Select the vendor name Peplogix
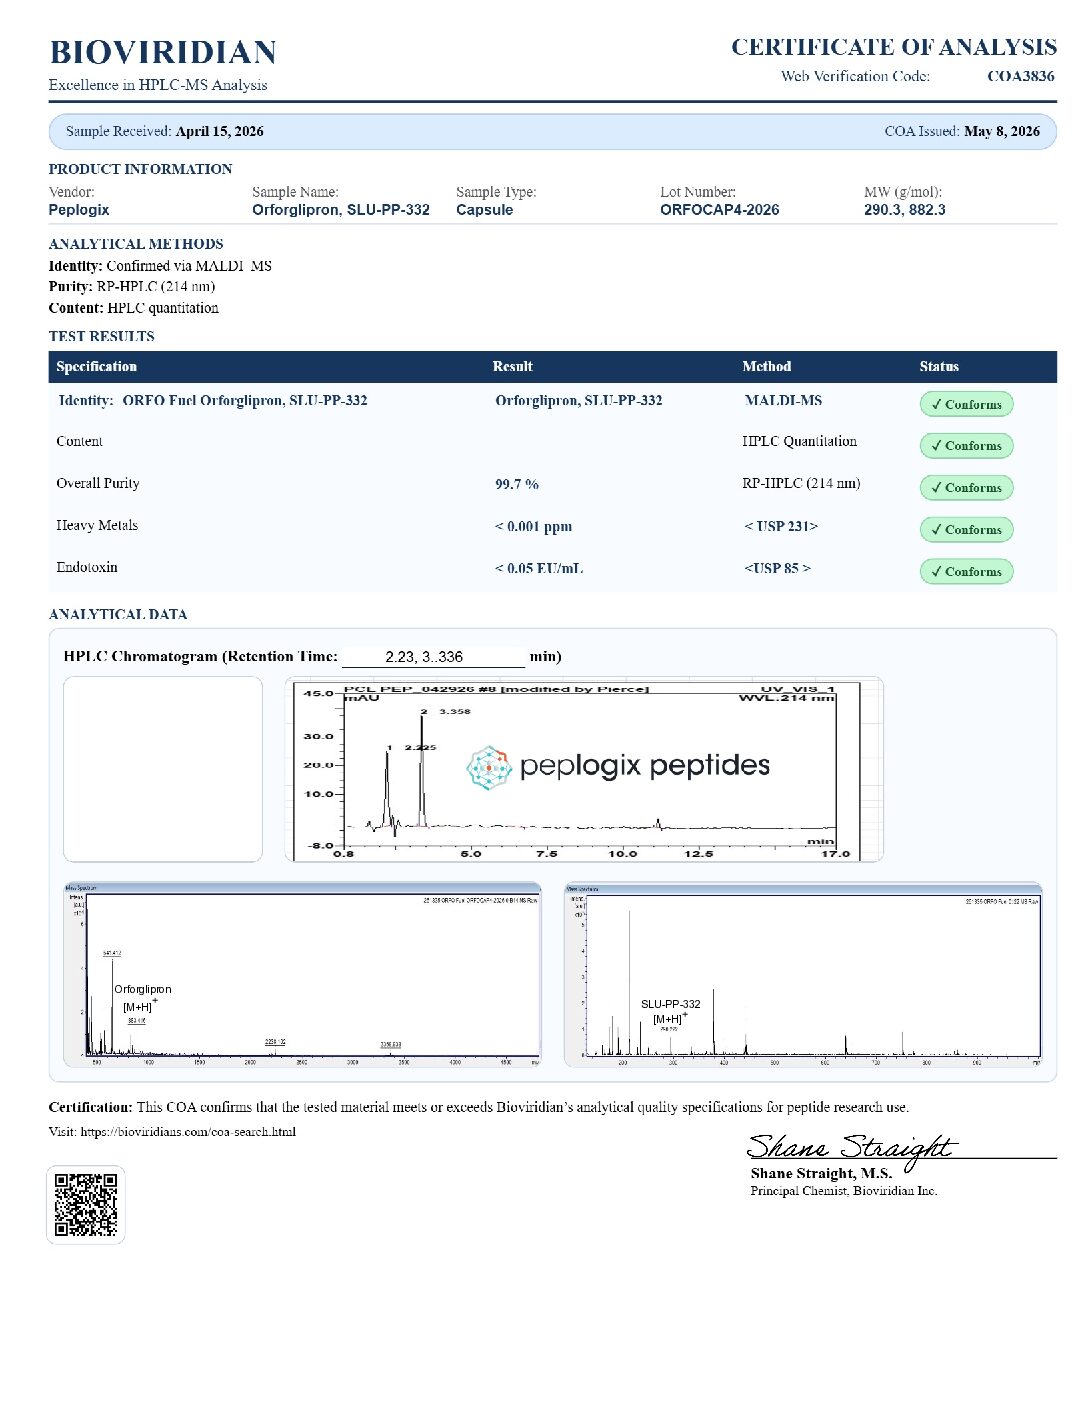This screenshot has width=1088, height=1408. click(79, 210)
